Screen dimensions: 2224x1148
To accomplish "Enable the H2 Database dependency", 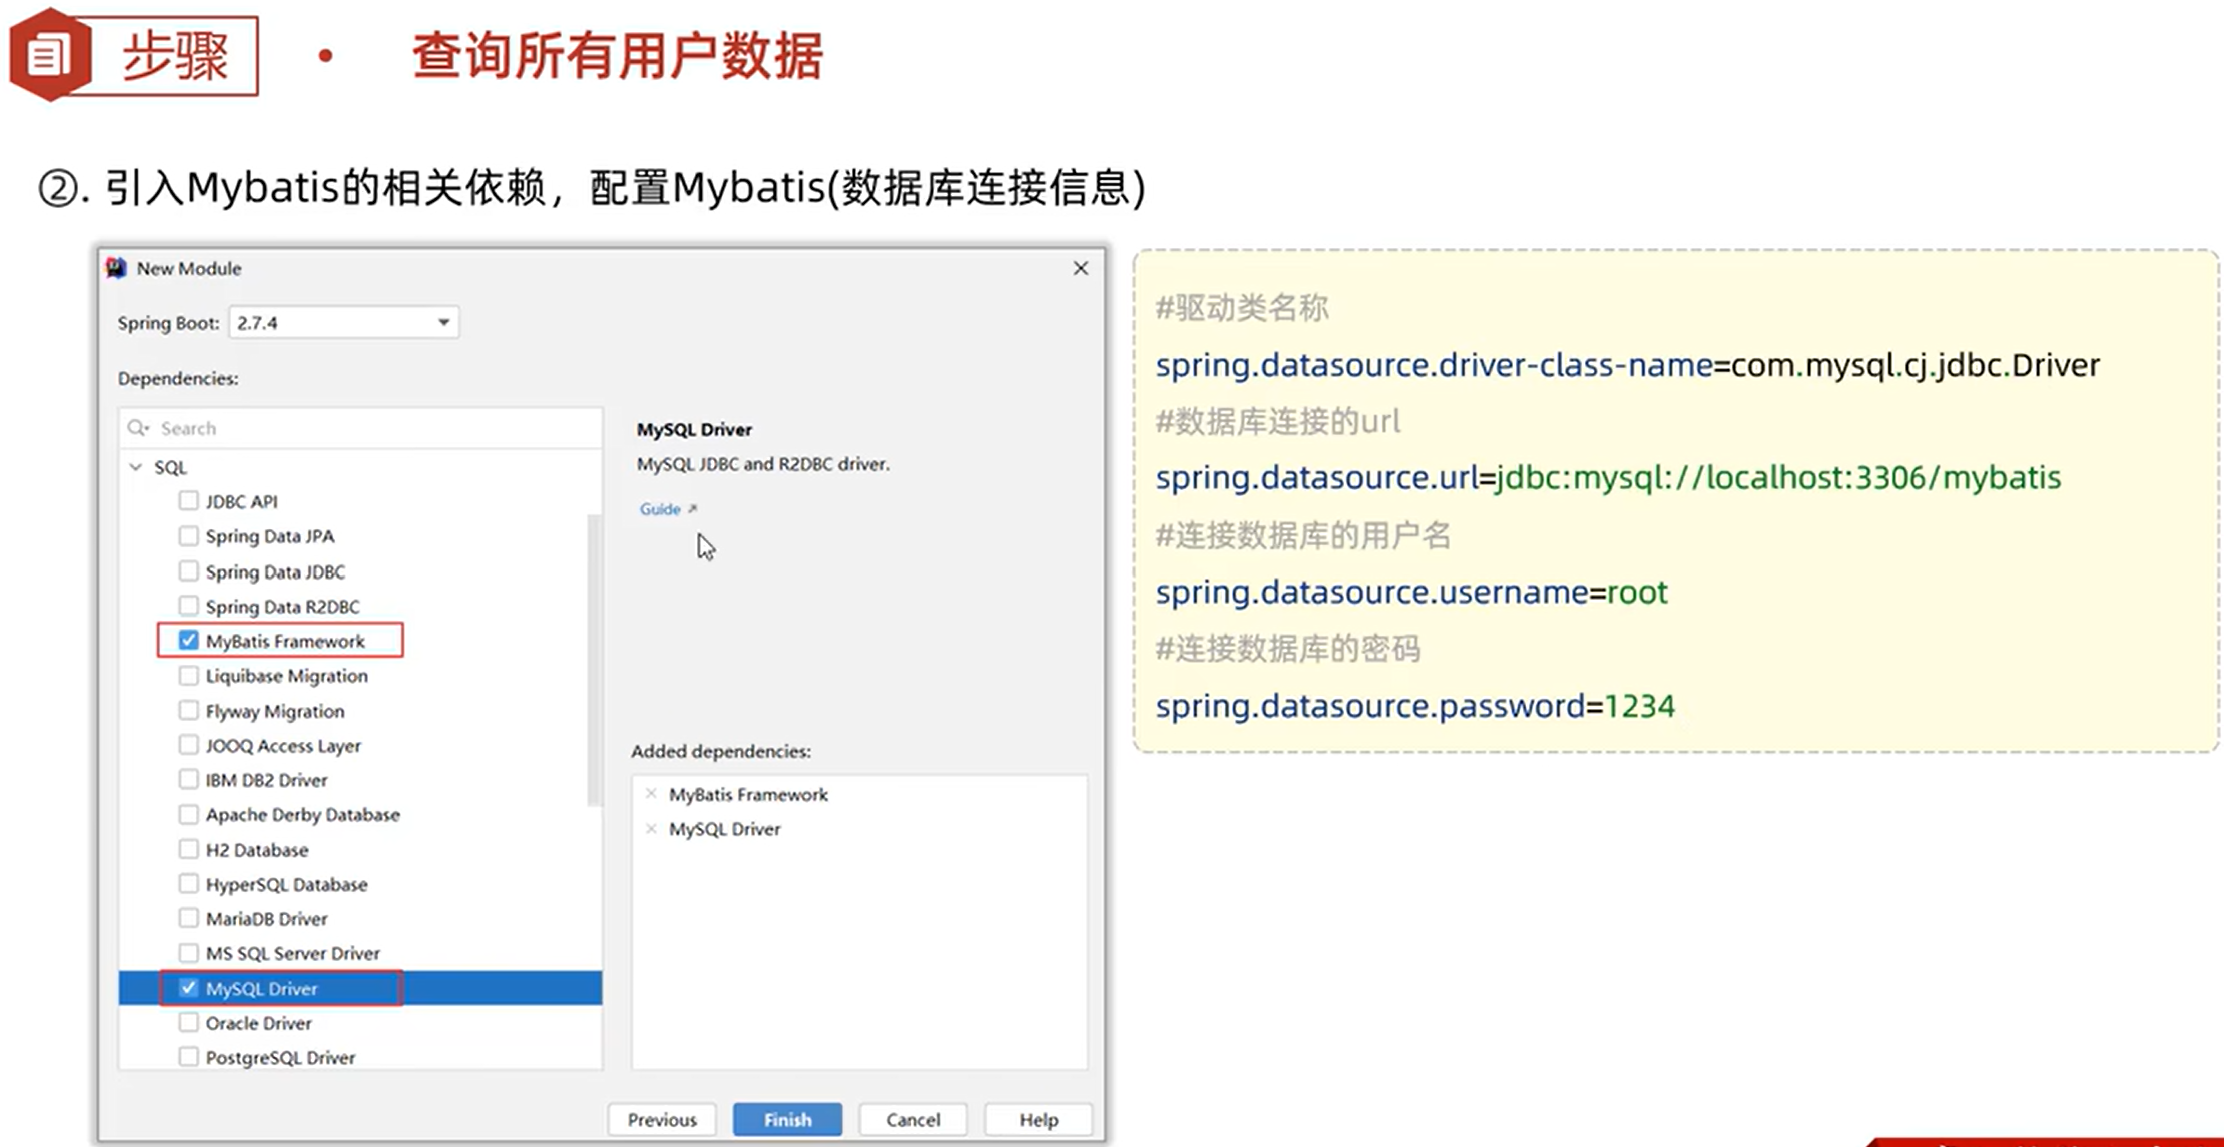I will [189, 849].
